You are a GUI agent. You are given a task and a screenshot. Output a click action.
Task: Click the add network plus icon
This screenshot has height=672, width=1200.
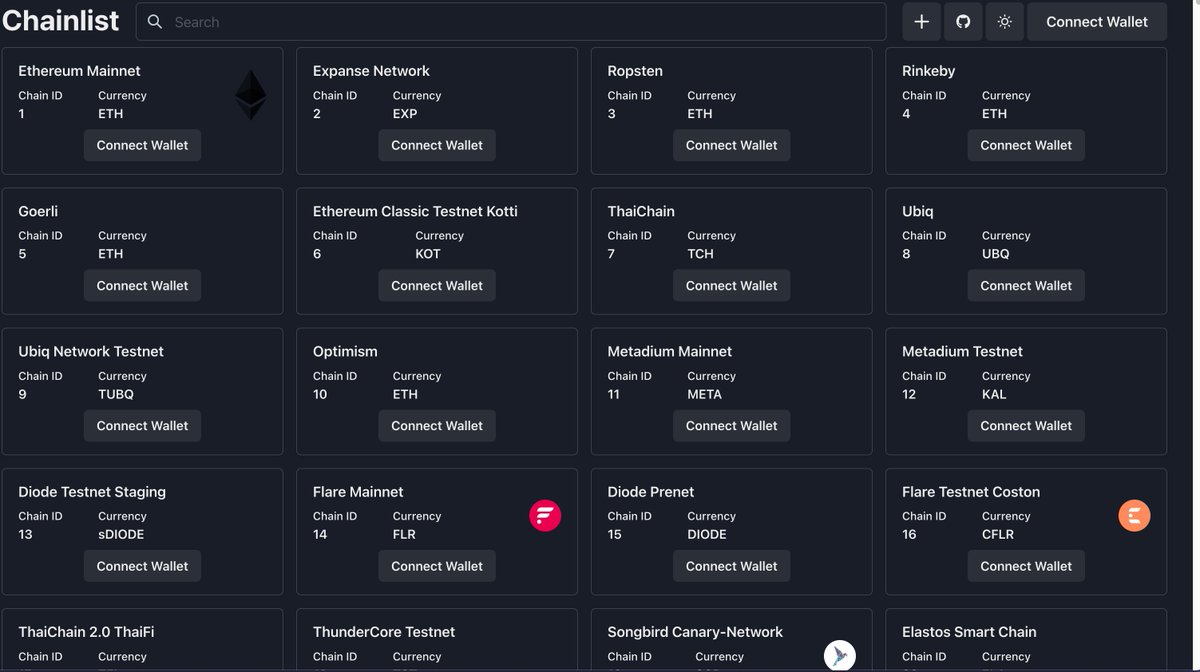click(920, 20)
